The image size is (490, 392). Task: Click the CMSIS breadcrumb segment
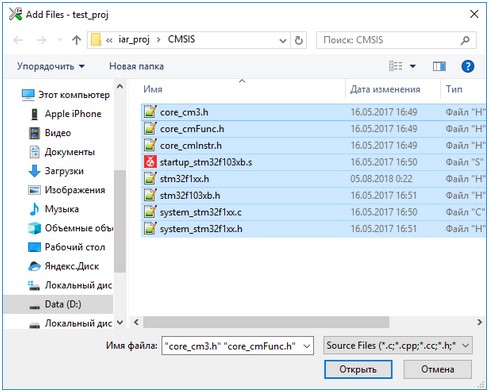tap(181, 39)
